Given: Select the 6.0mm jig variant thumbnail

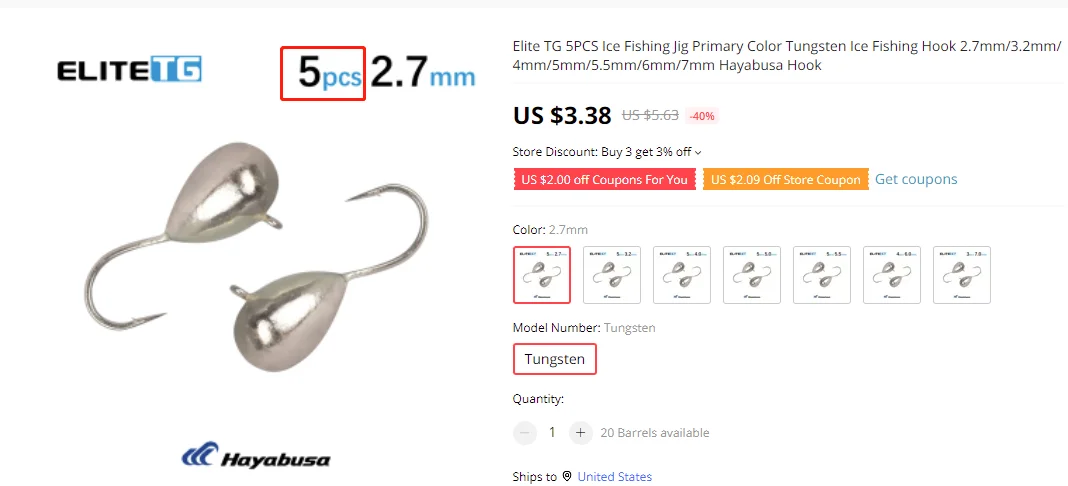Looking at the screenshot, I should (892, 274).
